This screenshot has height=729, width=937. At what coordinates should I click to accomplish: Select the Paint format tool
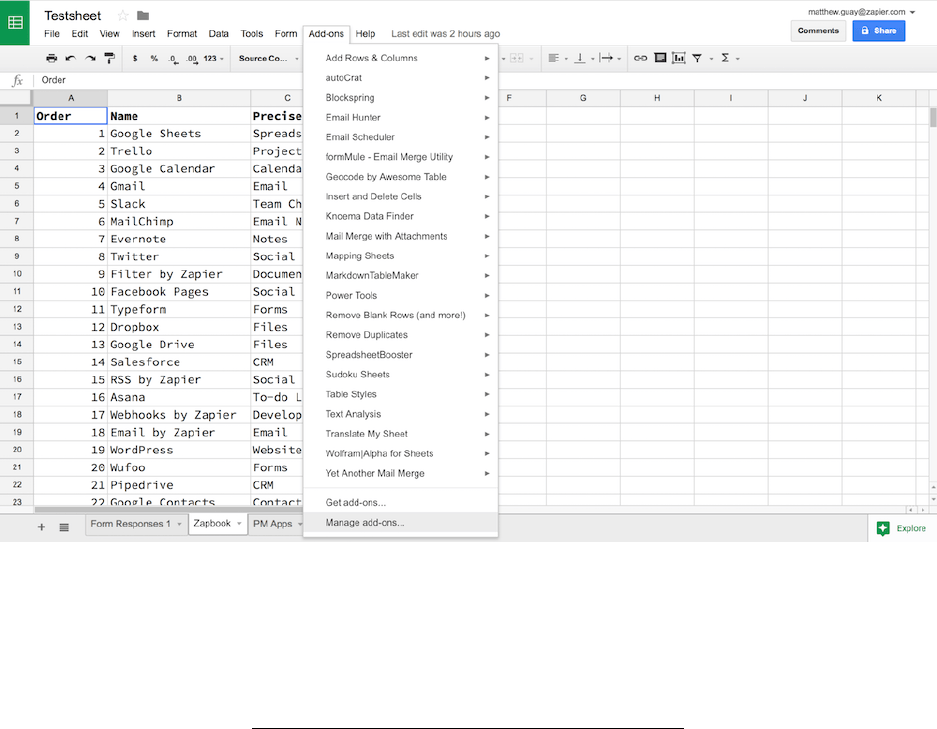click(109, 58)
